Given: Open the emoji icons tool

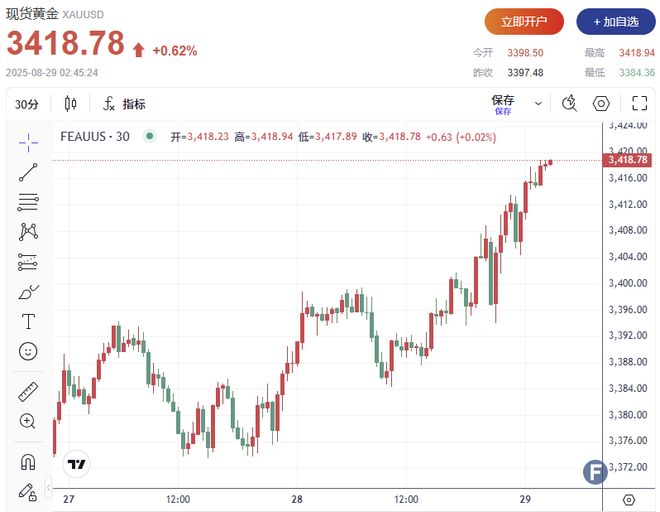Looking at the screenshot, I should coord(28,352).
